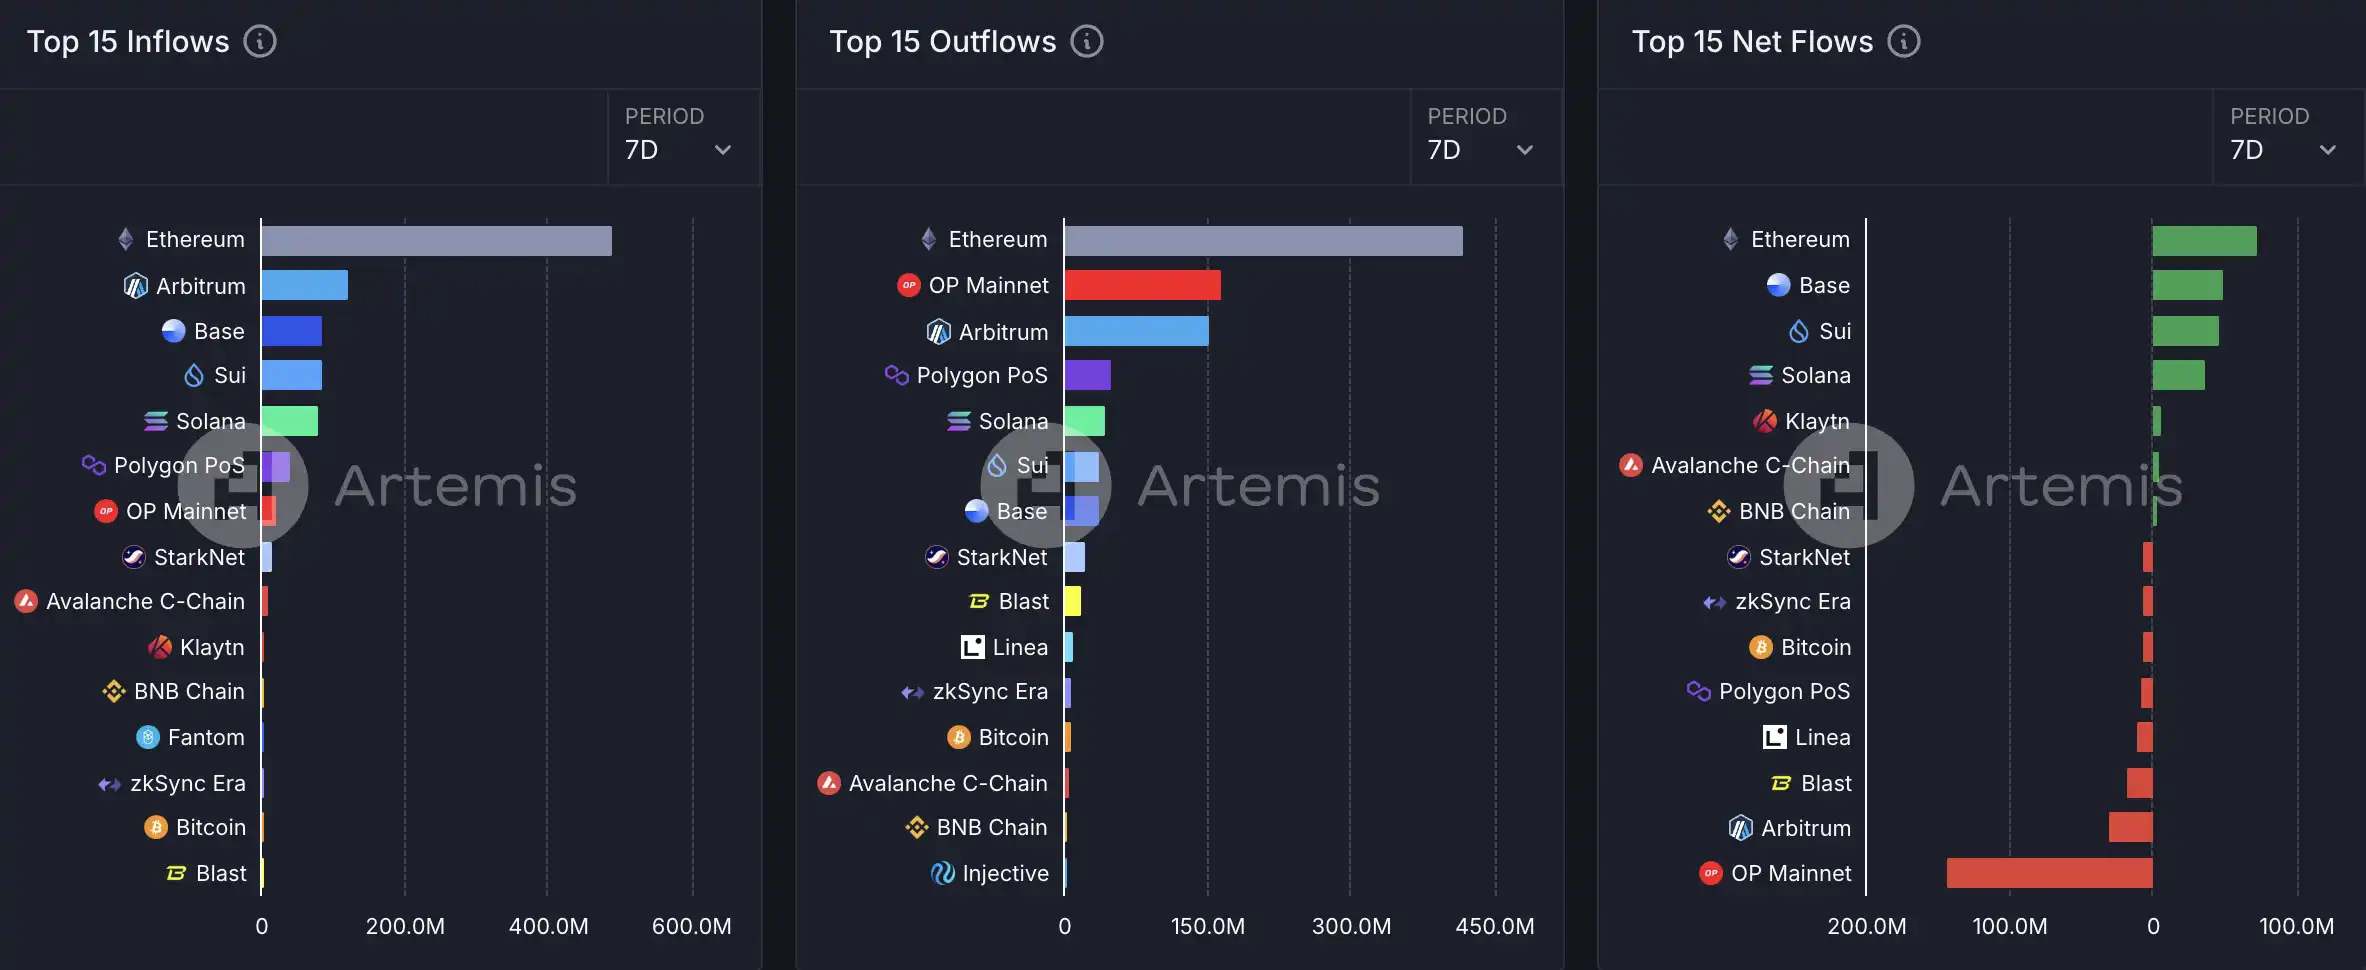
Task: Click the Avalanche C-Chain icon in Inflows chart
Action: point(26,601)
